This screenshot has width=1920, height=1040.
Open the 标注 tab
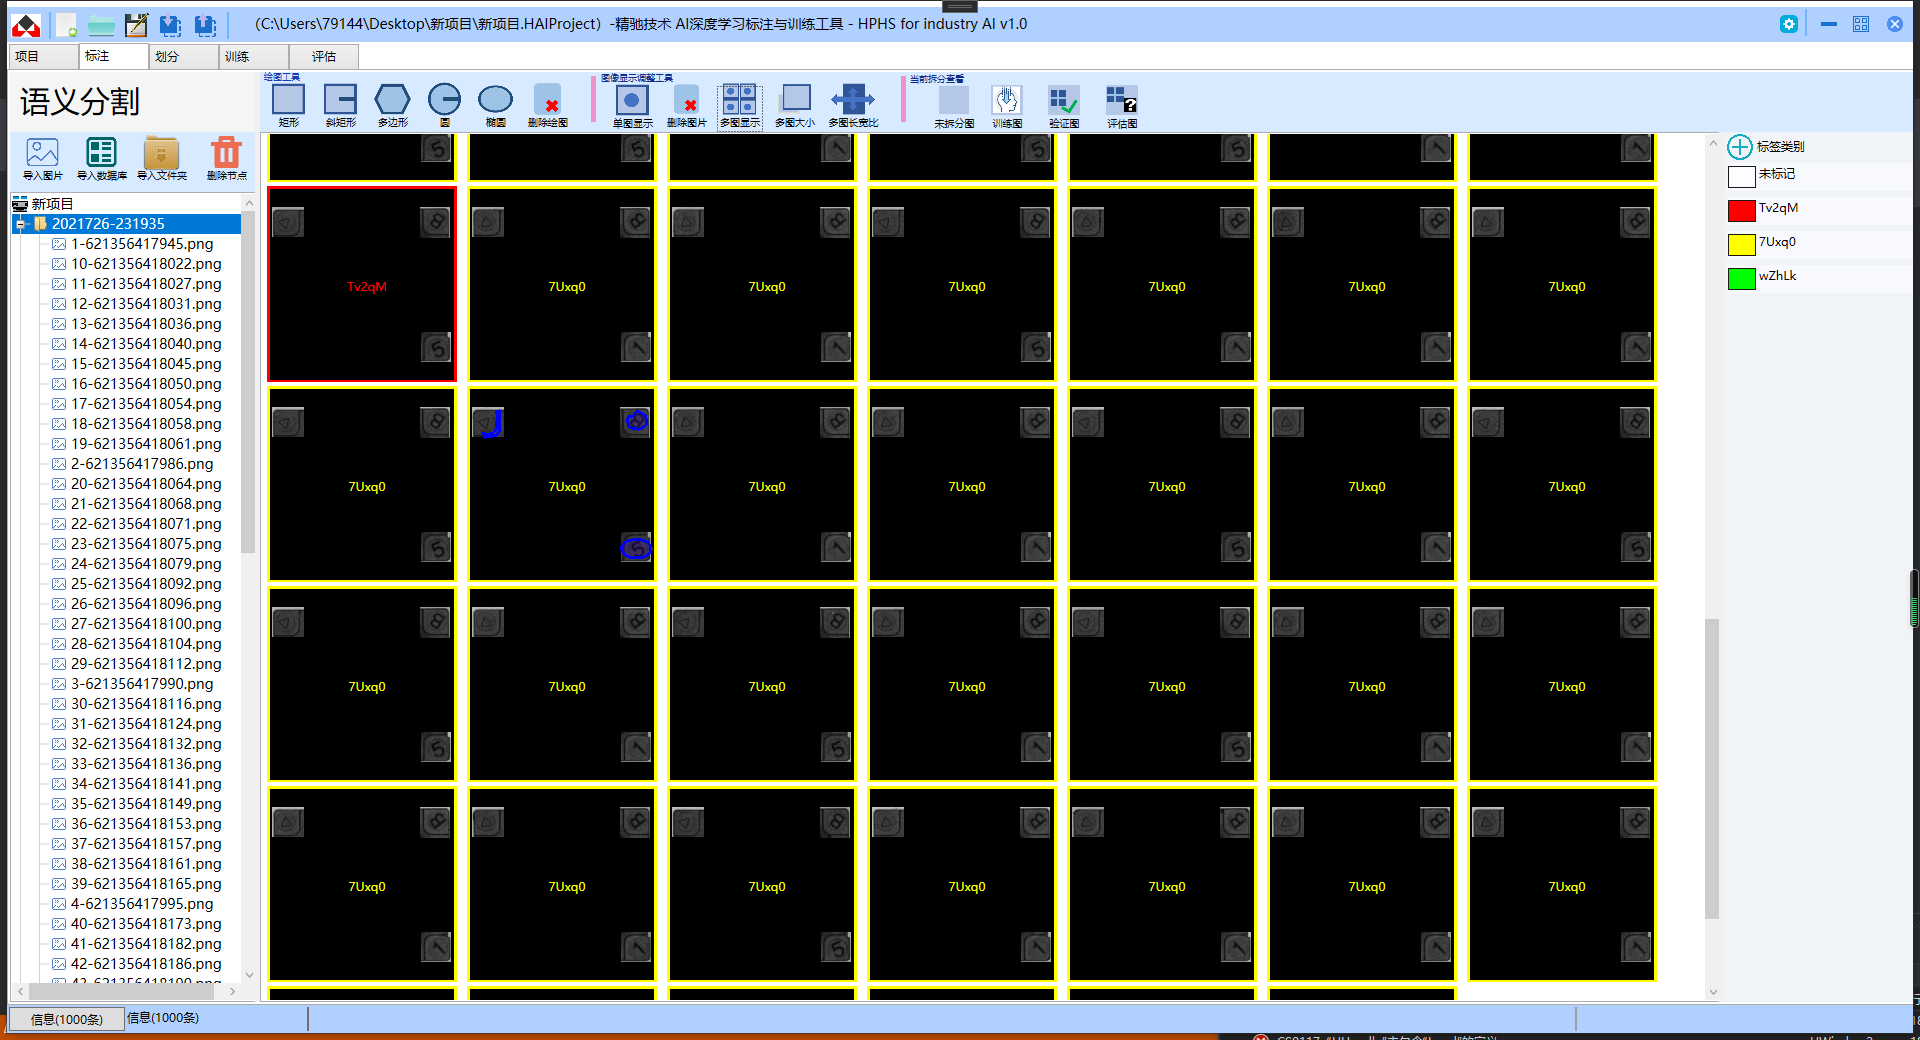[113, 57]
